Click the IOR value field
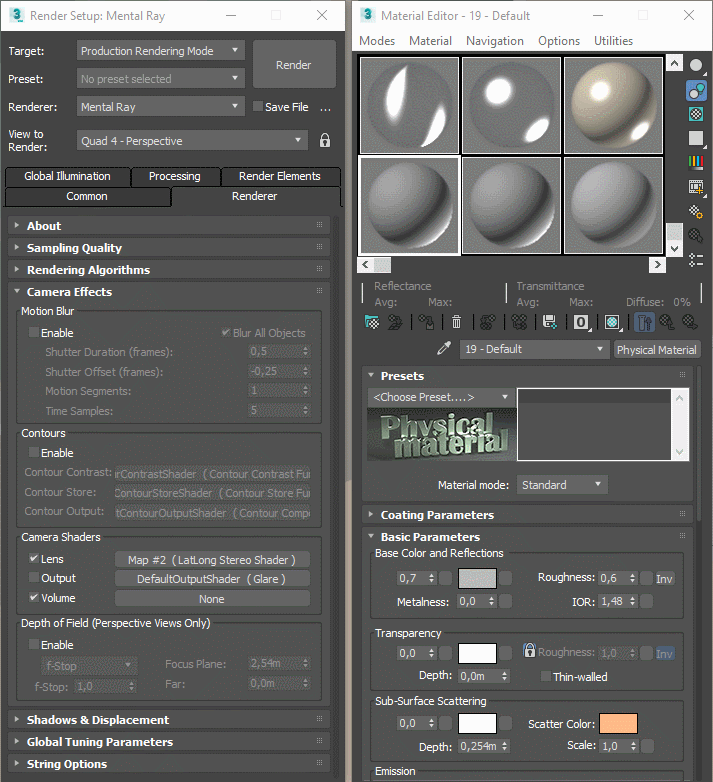Image resolution: width=713 pixels, height=782 pixels. [x=613, y=601]
